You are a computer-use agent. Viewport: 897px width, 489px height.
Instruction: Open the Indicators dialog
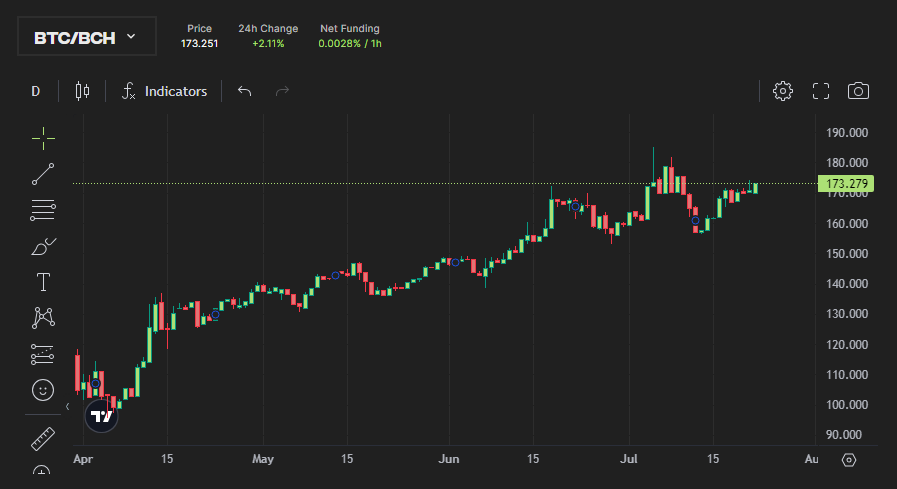coord(164,91)
